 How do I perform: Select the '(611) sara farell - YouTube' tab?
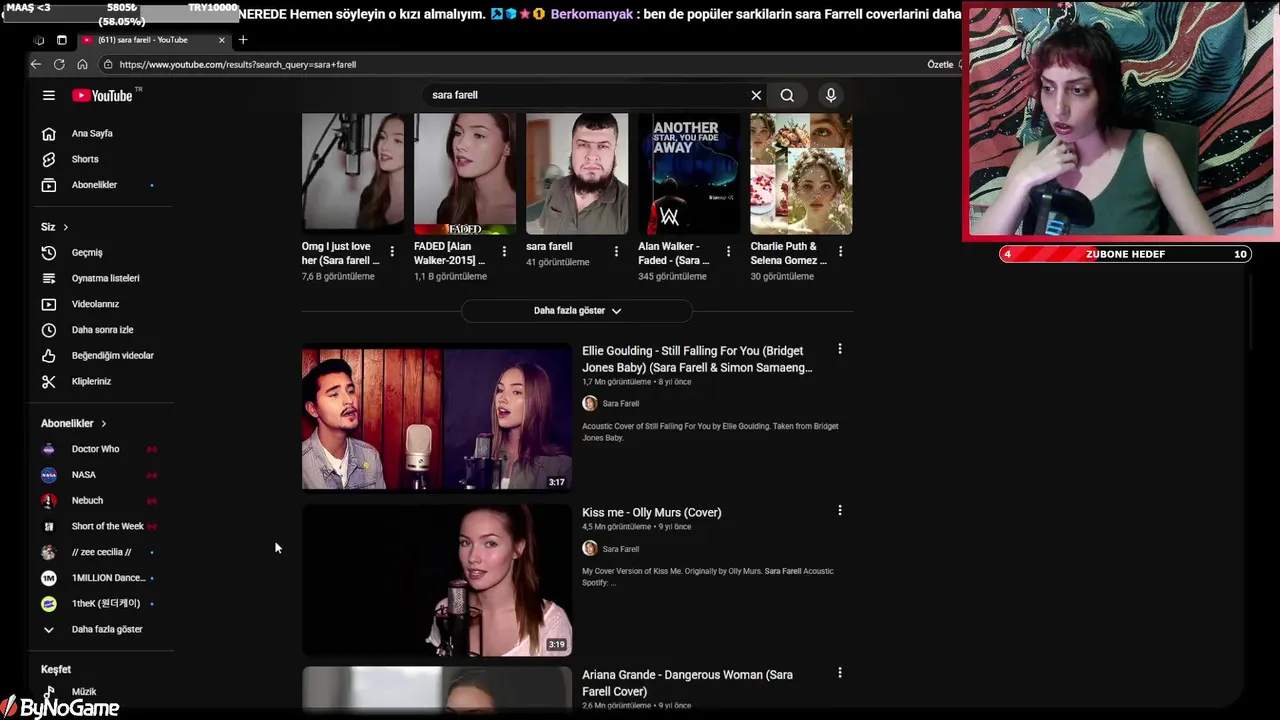(x=153, y=40)
